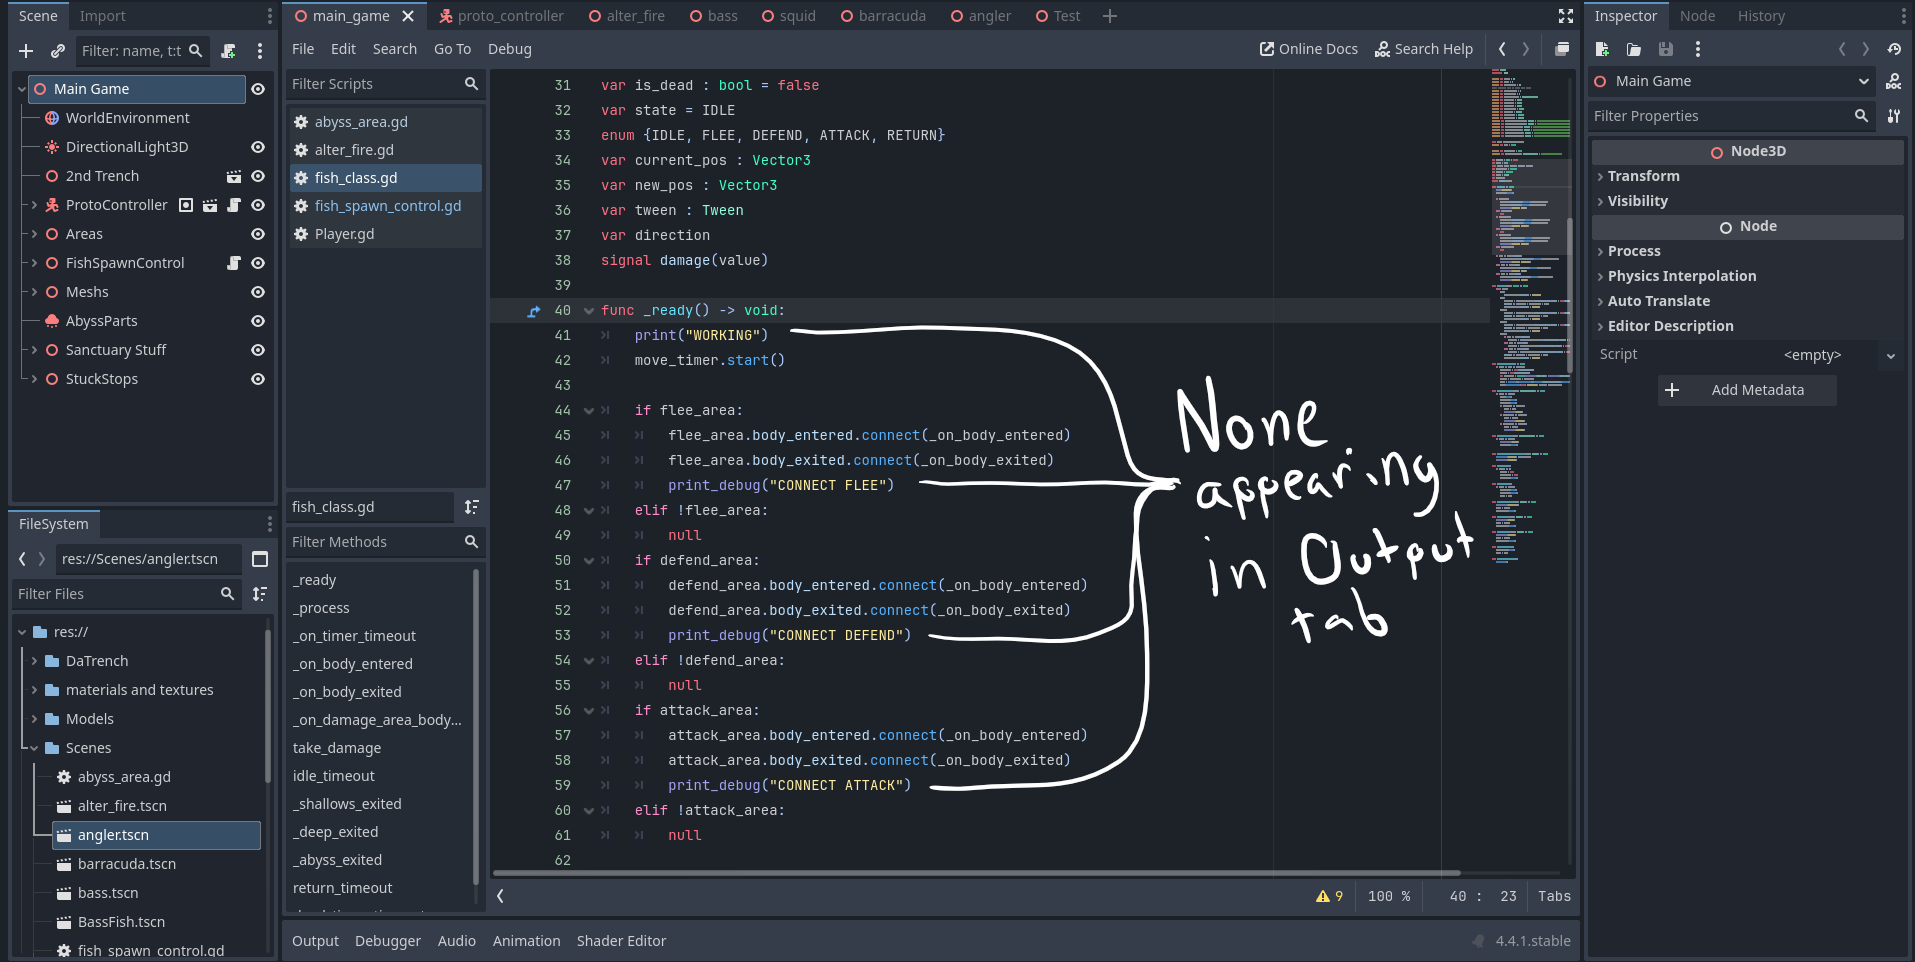Screen dimensions: 1915x962
Task: Click the attach script icon in Scene dock
Action: click(x=228, y=51)
